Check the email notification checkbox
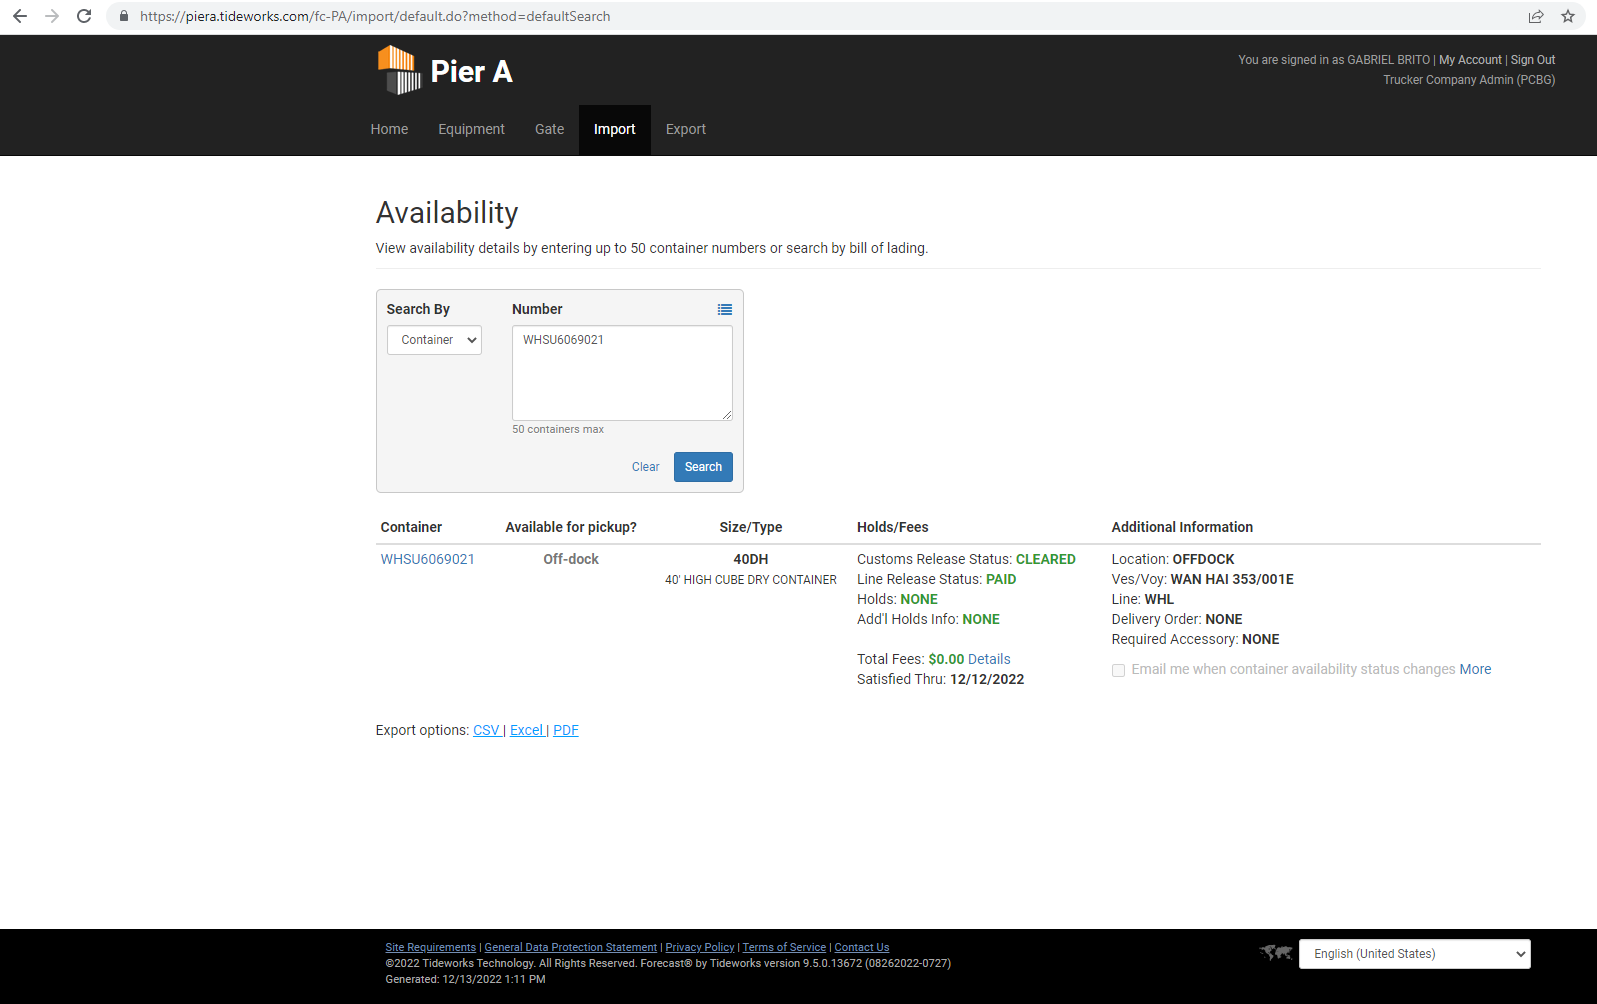Screen dimensions: 1597x1004 (1118, 670)
